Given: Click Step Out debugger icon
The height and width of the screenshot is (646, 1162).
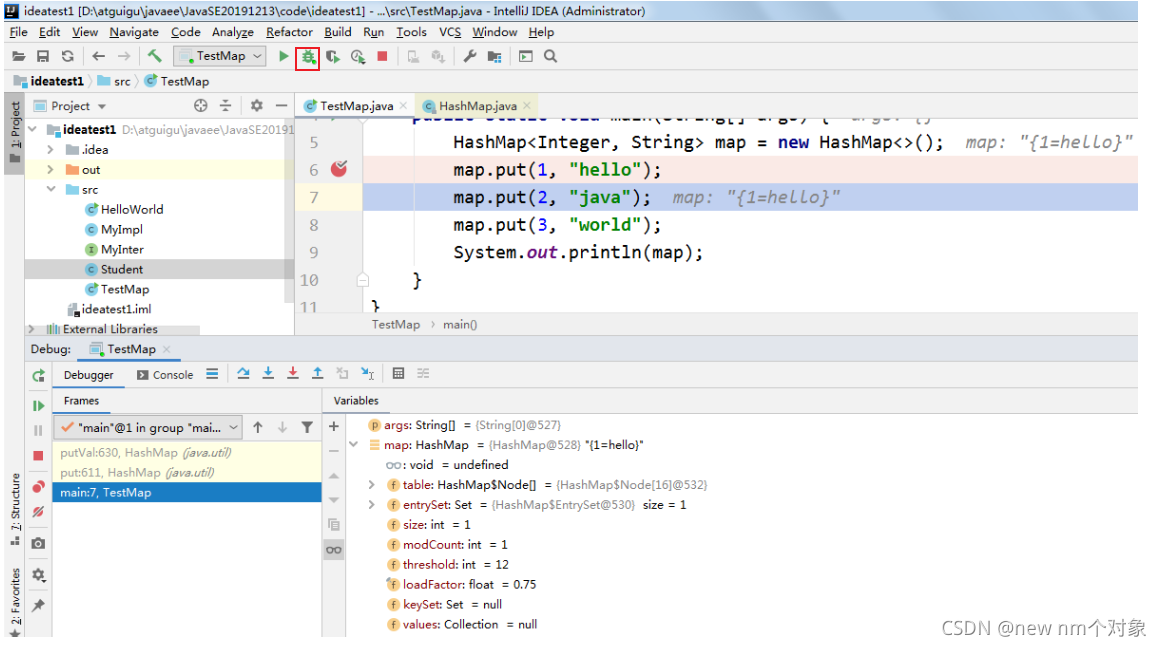Looking at the screenshot, I should click(x=317, y=373).
